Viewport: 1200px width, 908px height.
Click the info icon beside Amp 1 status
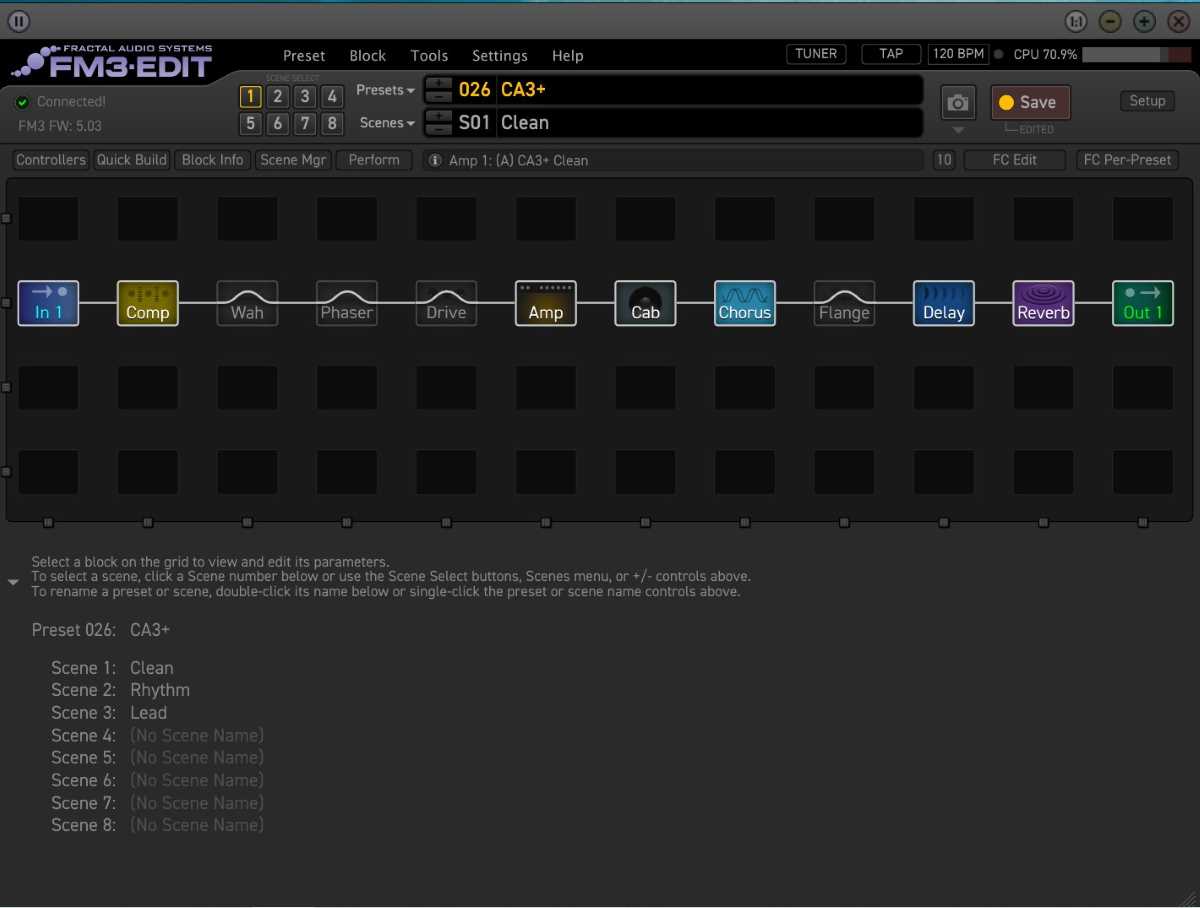[x=435, y=160]
